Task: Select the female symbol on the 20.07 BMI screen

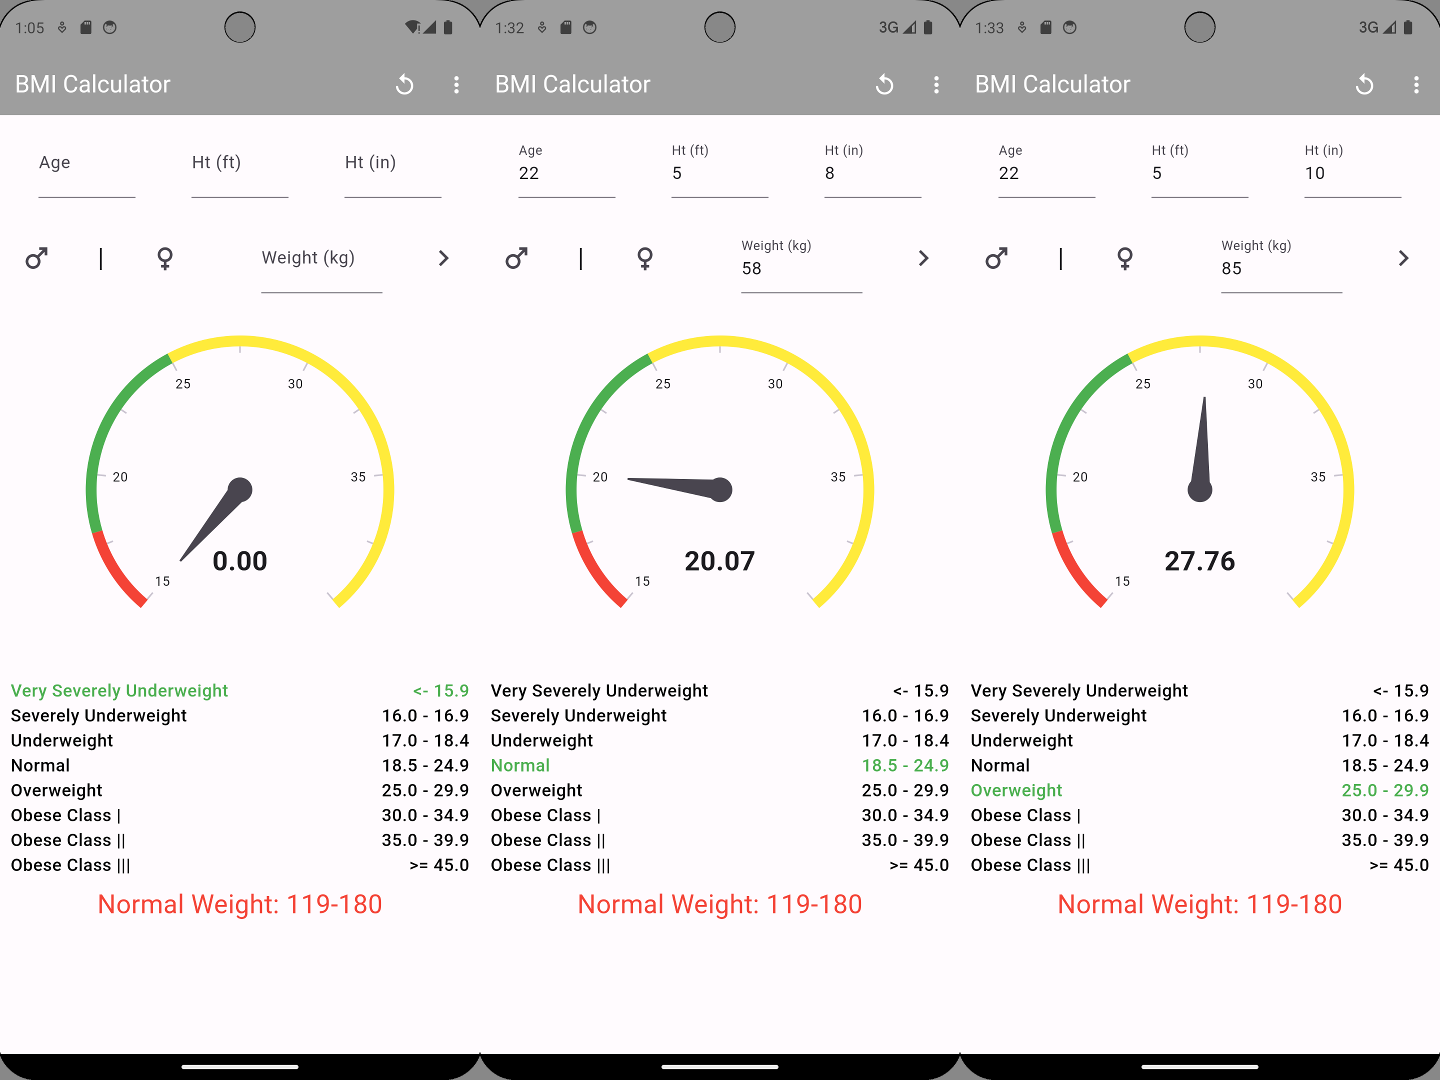Action: tap(645, 259)
